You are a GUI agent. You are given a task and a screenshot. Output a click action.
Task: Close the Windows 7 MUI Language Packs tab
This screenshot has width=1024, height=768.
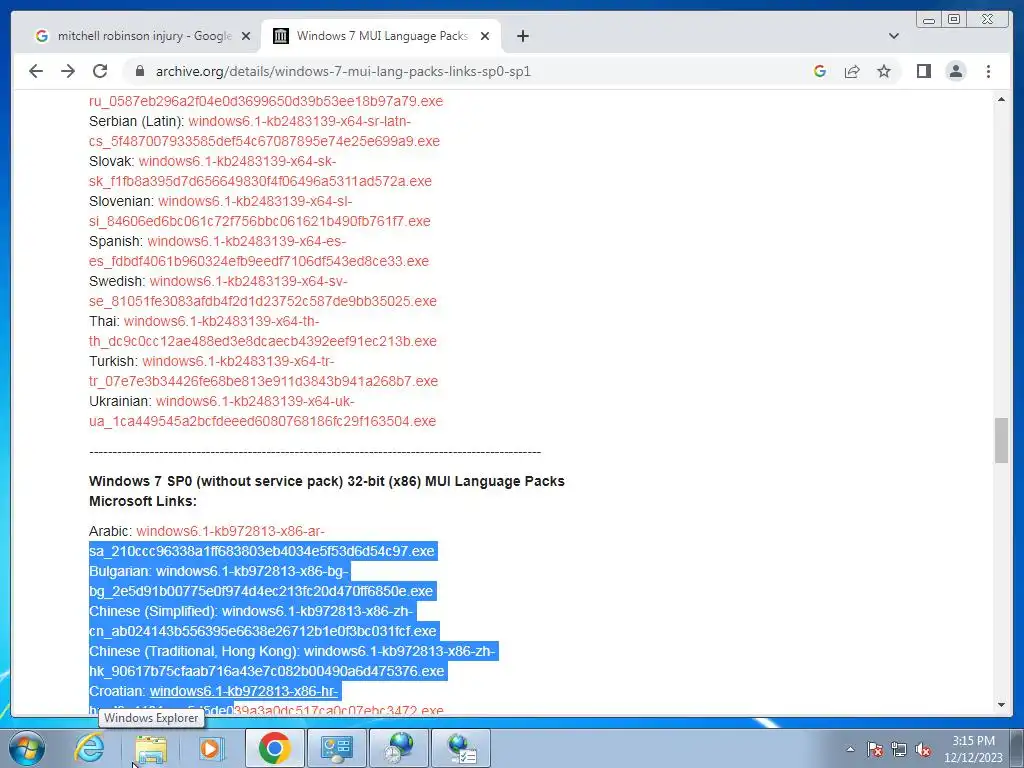[485, 36]
